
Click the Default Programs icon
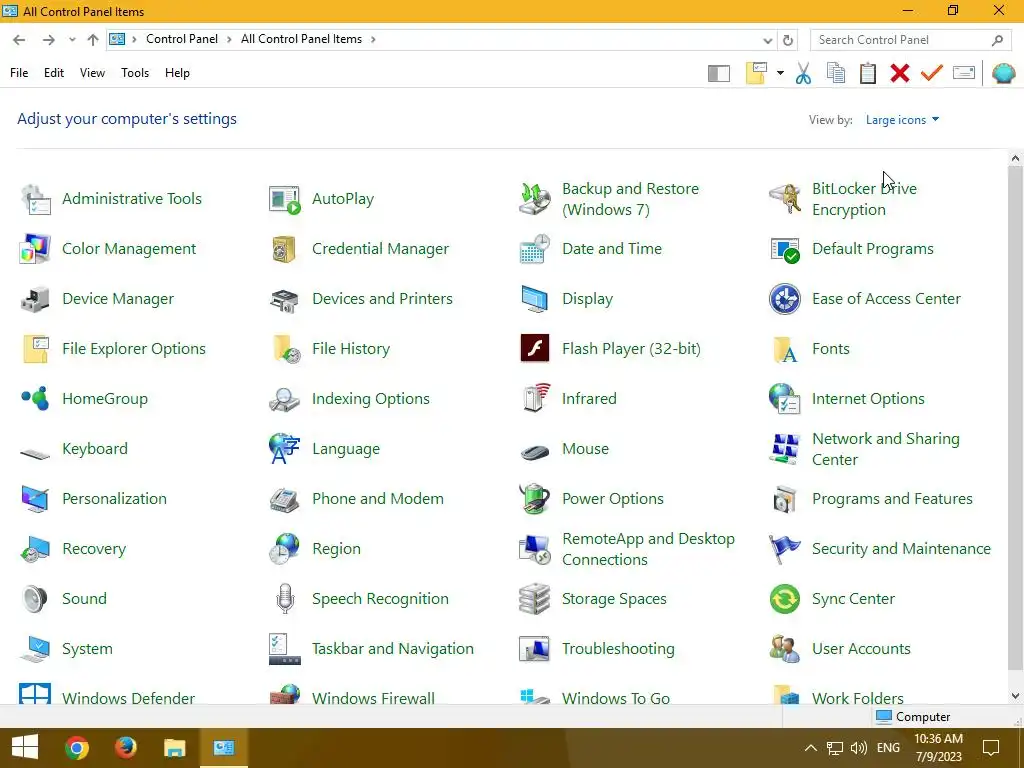784,249
